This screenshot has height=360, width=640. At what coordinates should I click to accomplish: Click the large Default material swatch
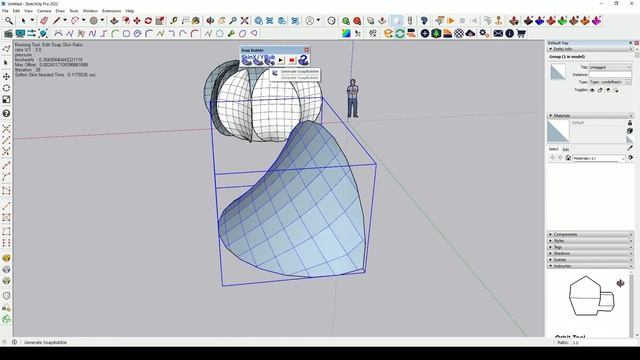tap(558, 131)
